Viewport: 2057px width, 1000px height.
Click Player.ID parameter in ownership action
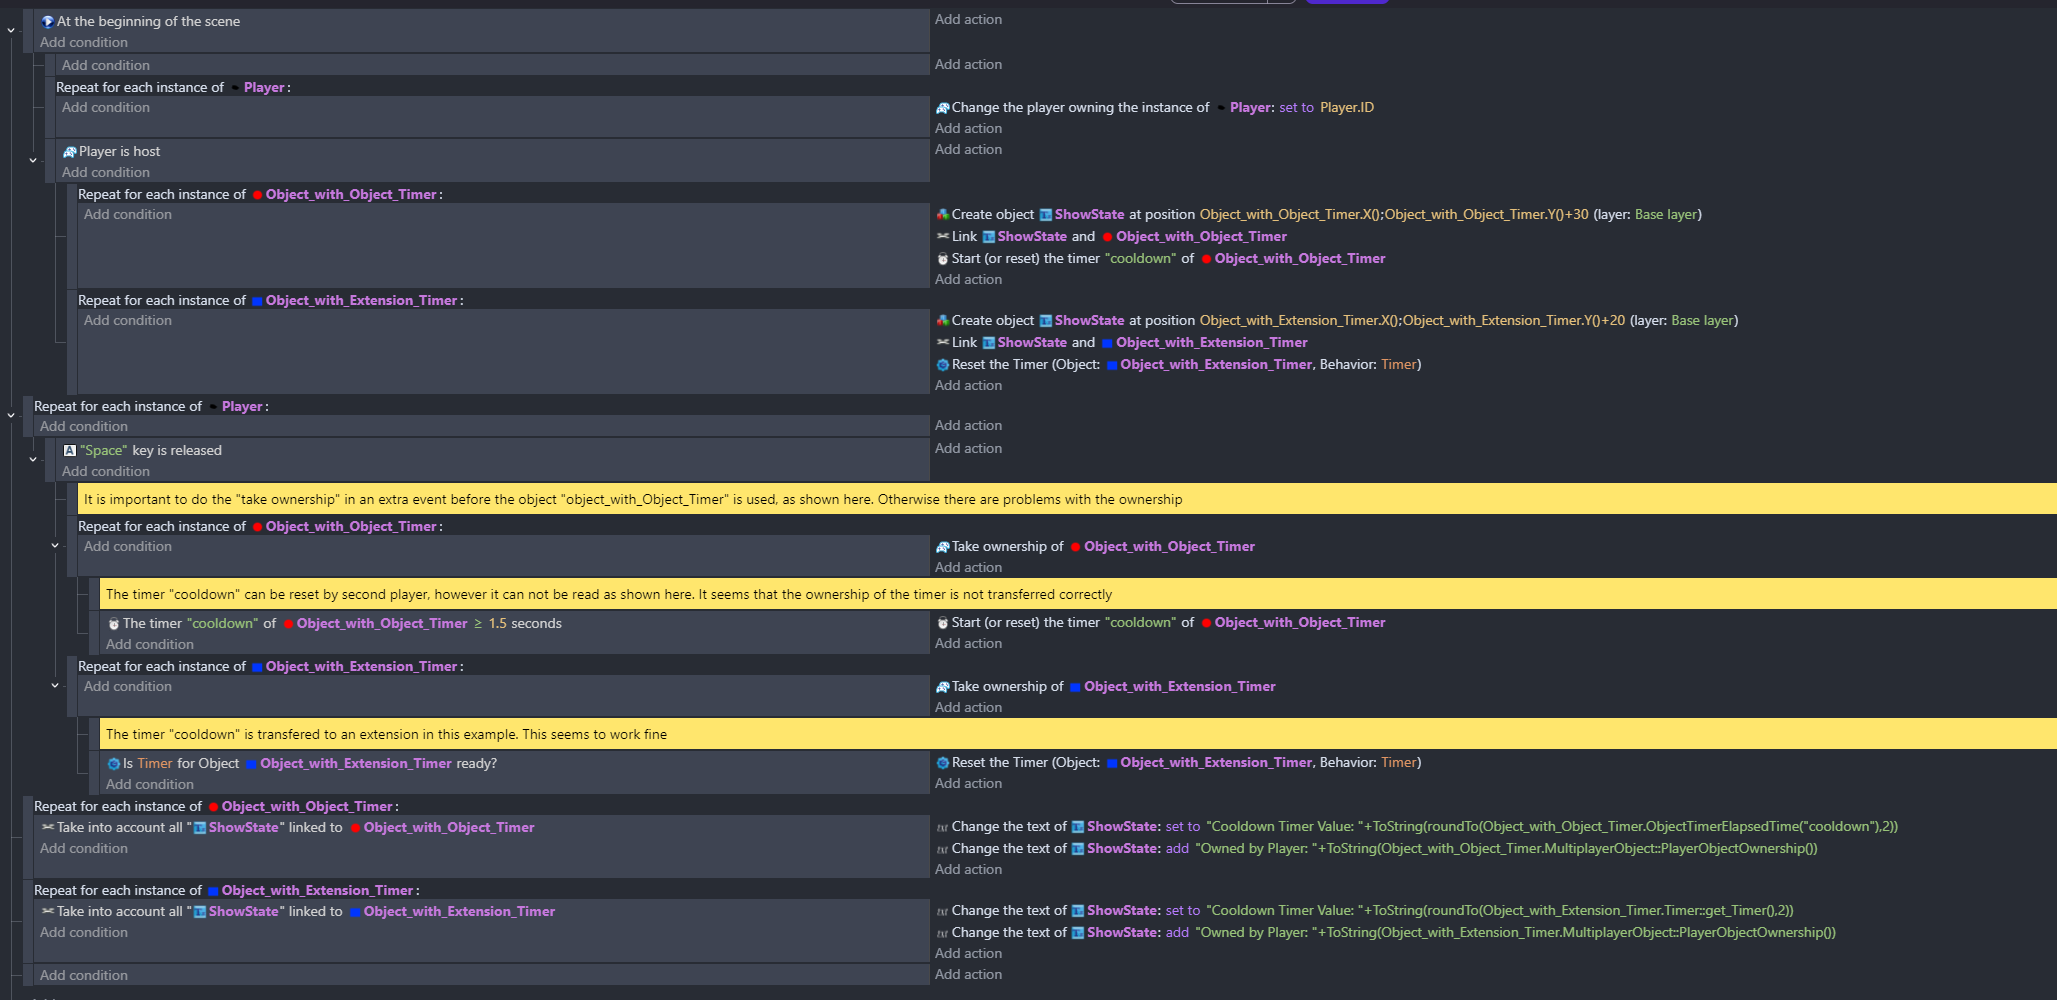[x=1347, y=107]
